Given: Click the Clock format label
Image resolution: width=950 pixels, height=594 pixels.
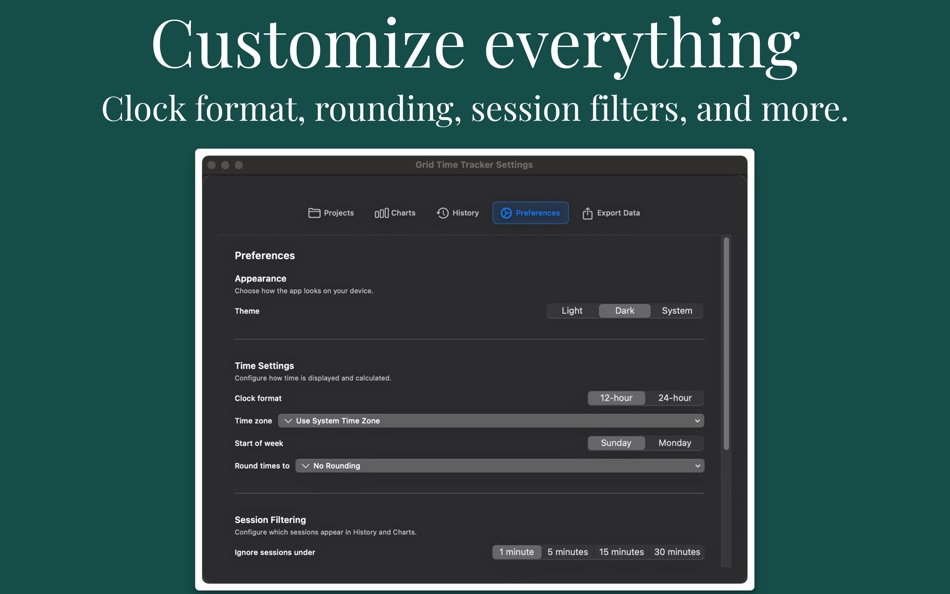Looking at the screenshot, I should [x=258, y=398].
